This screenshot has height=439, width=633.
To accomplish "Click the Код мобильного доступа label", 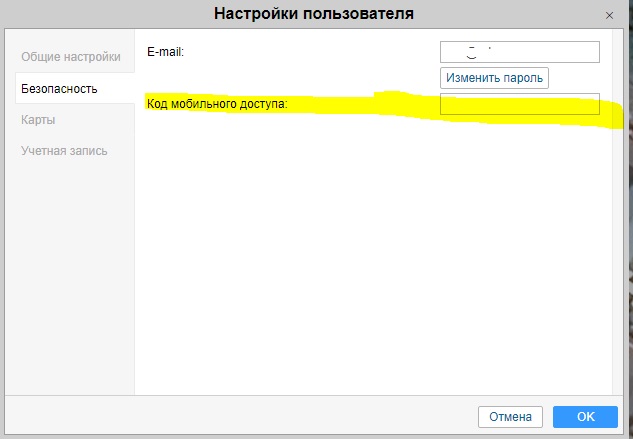I will coord(216,104).
